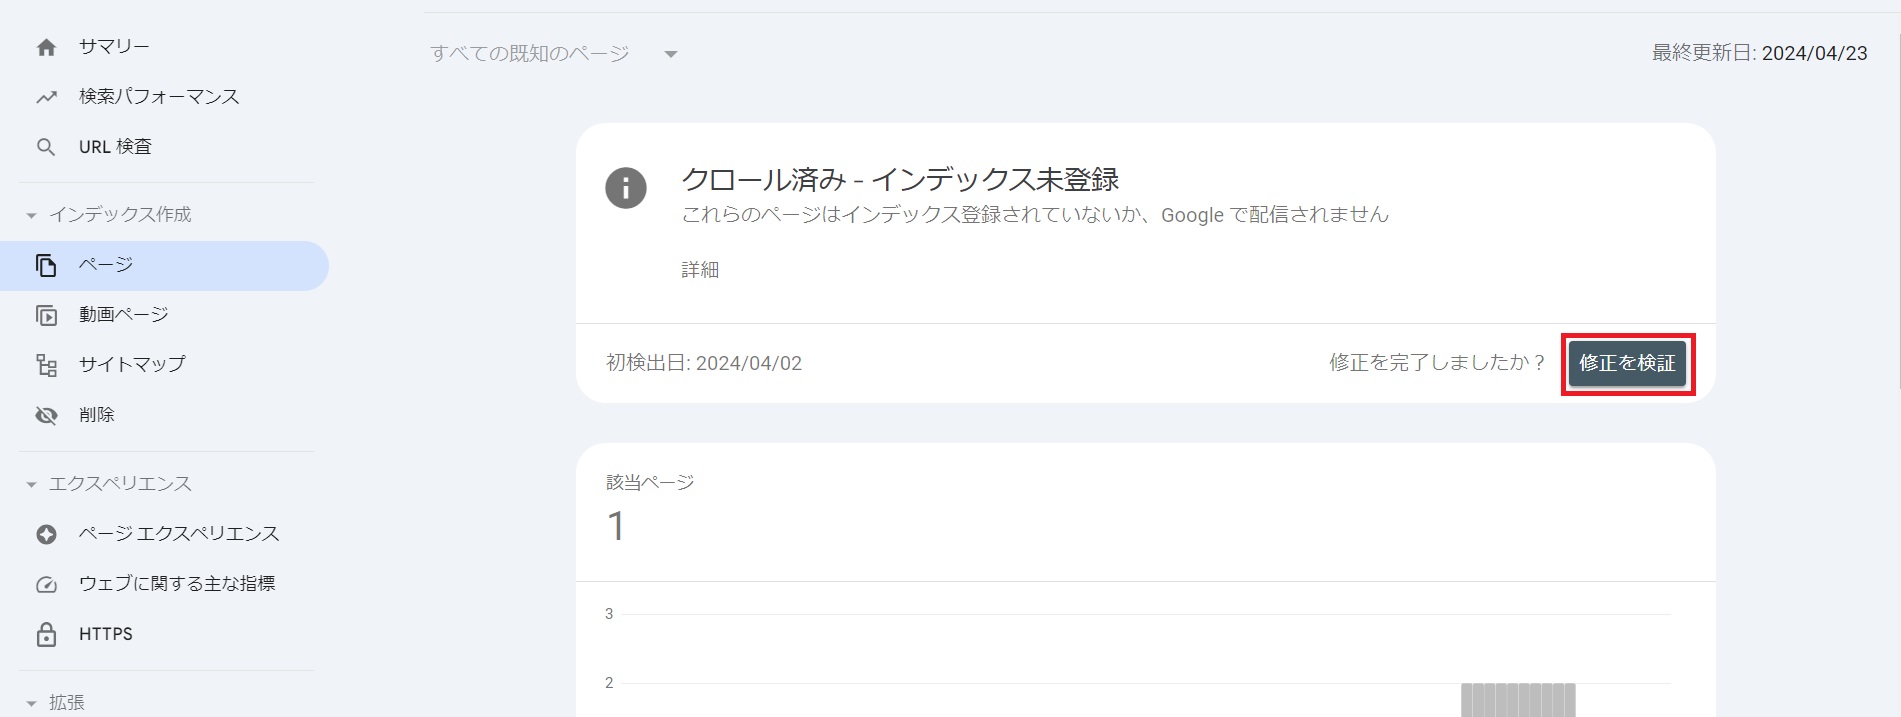Click the trend-line icon for 検索パフォーマンス

(46, 97)
